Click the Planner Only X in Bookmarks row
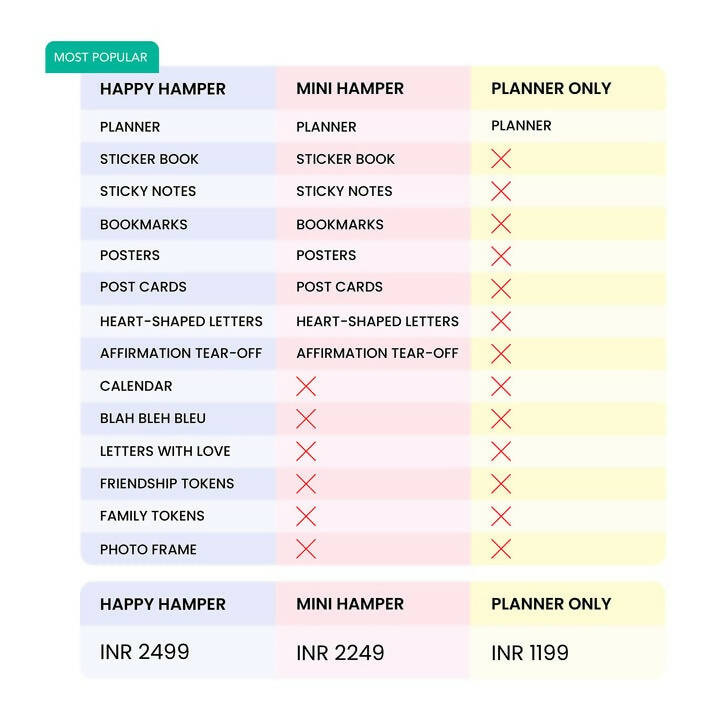720x720 pixels. pos(501,224)
